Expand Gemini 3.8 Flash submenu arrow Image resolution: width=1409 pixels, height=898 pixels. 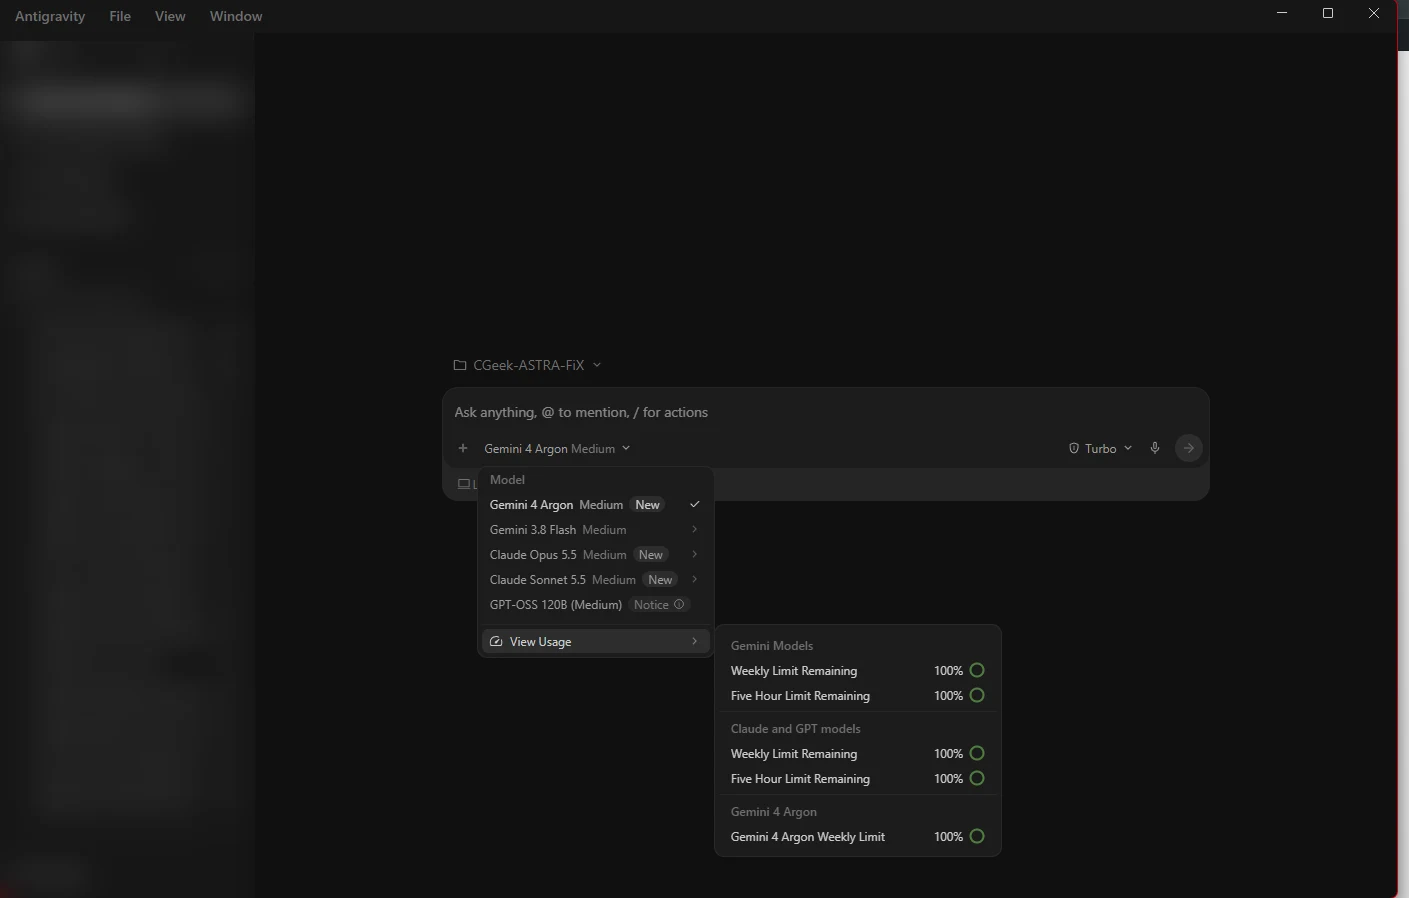point(694,530)
